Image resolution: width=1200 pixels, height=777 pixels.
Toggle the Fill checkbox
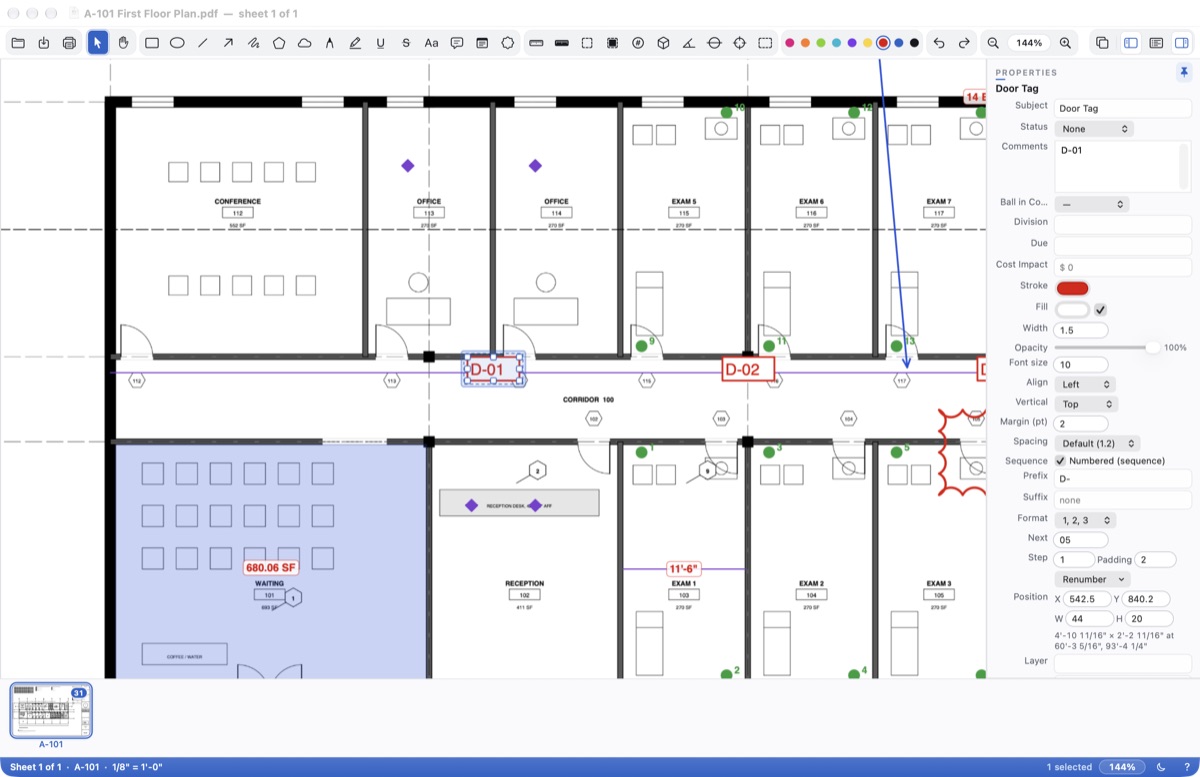pyautogui.click(x=1101, y=309)
